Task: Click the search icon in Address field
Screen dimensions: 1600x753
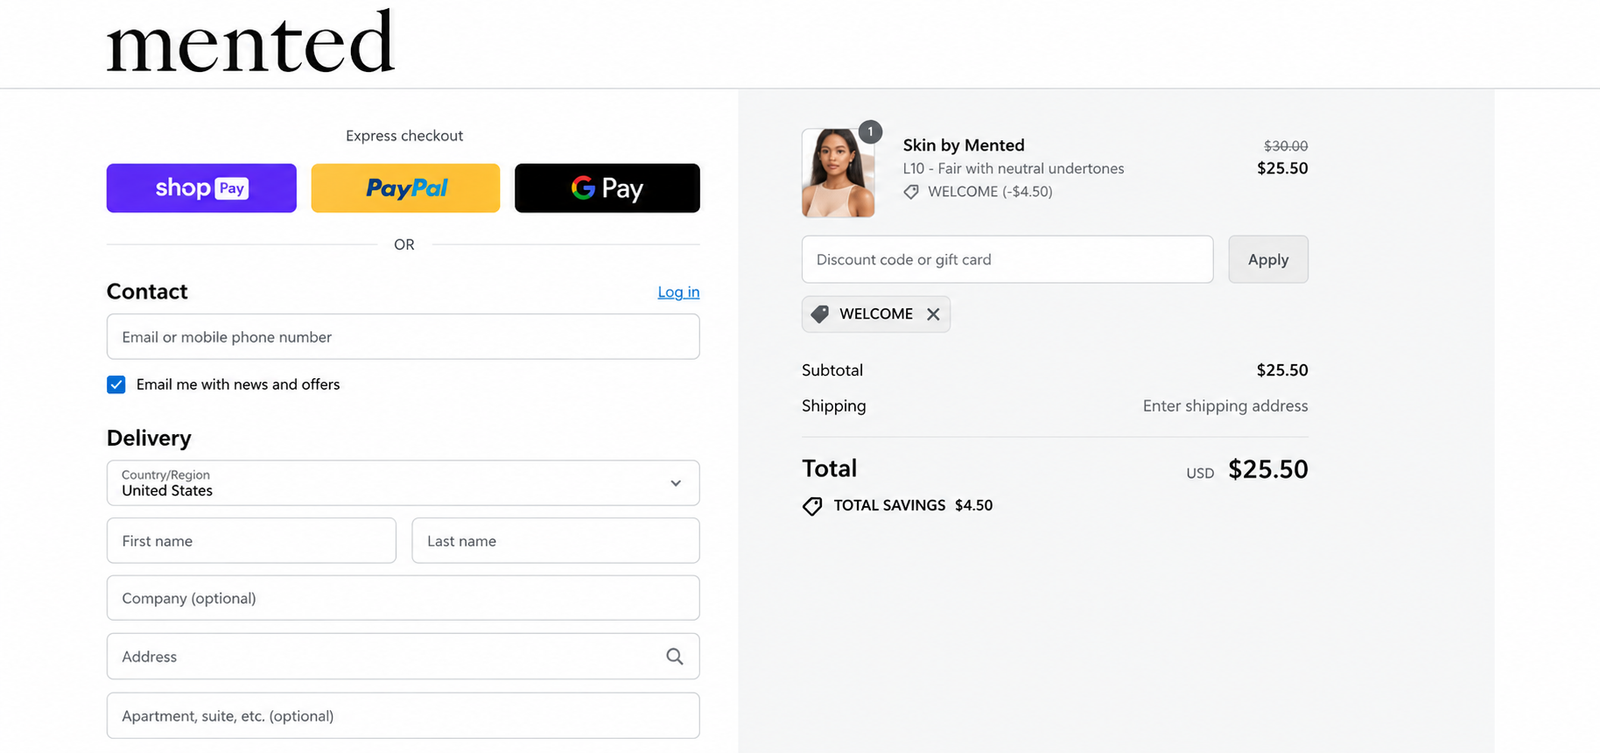Action: coord(675,657)
